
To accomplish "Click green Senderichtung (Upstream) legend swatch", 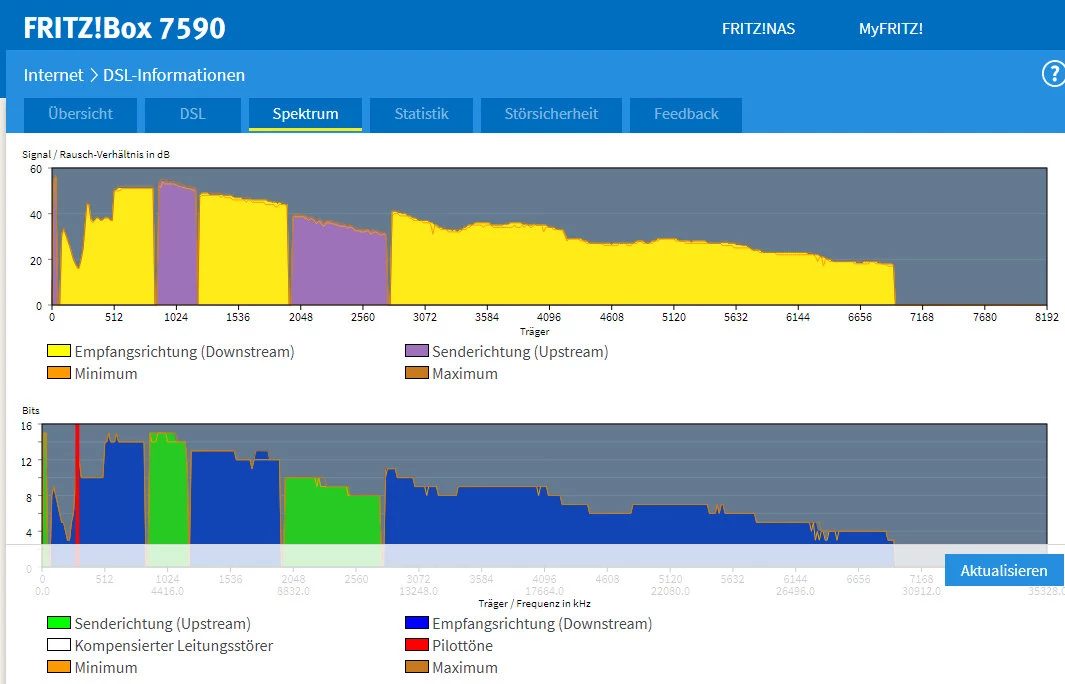I will tap(58, 624).
